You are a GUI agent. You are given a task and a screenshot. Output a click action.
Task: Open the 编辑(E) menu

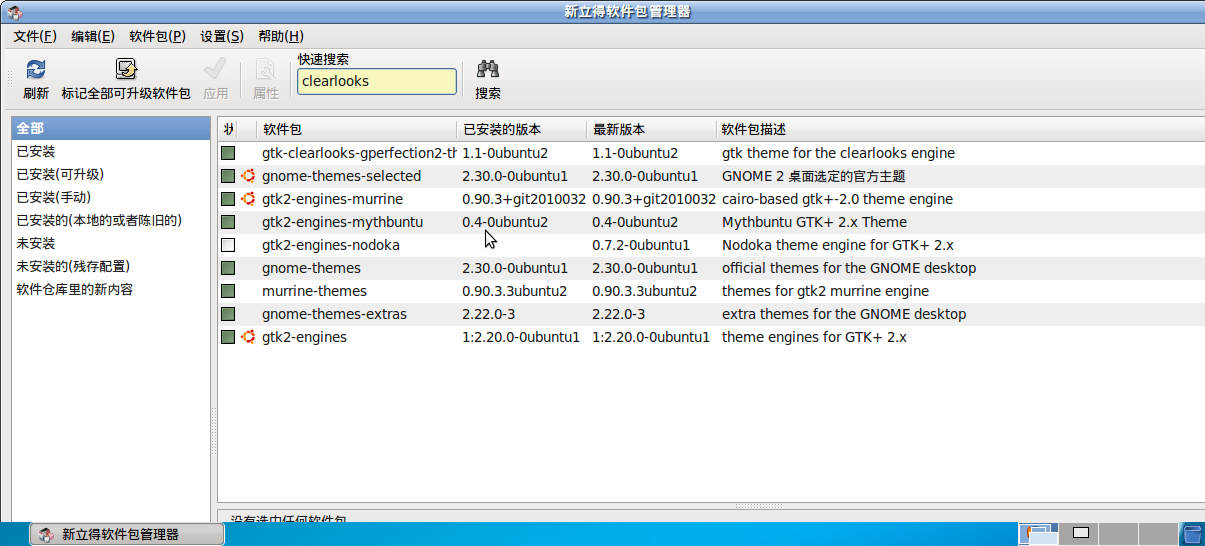point(93,36)
